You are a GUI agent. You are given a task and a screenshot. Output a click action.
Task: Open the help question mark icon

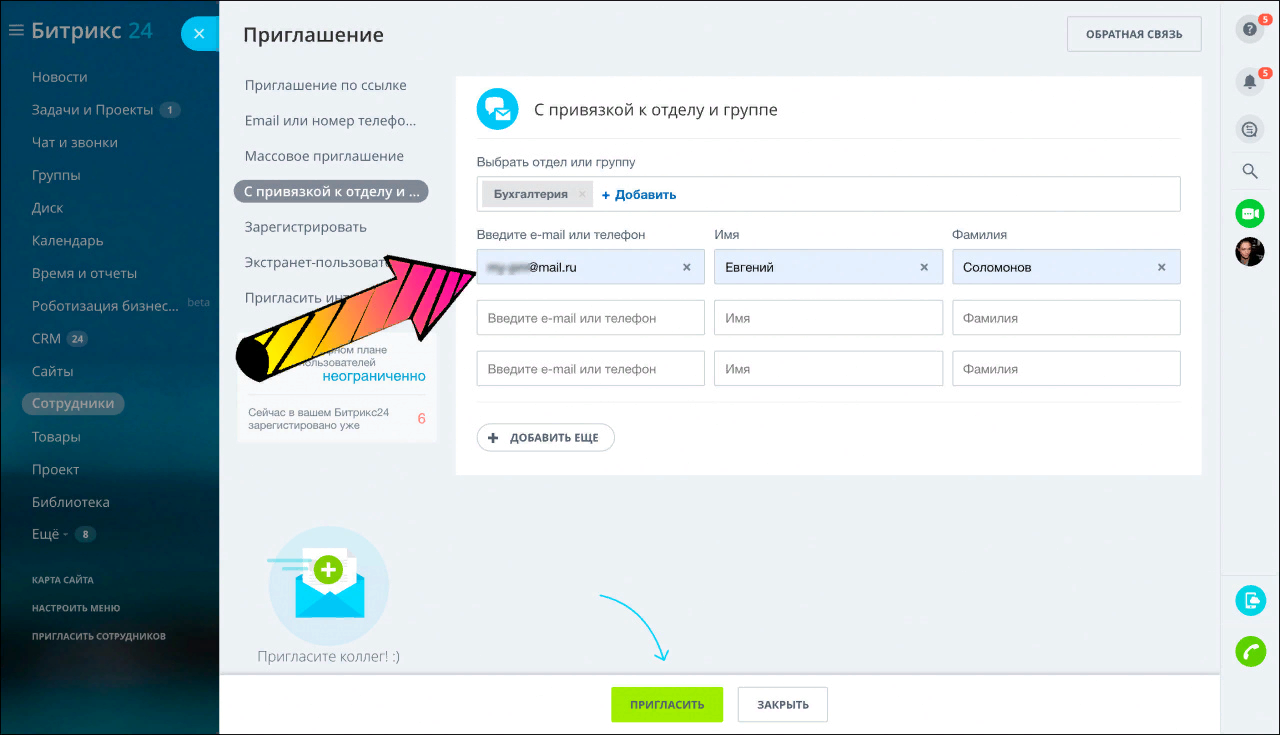point(1249,30)
